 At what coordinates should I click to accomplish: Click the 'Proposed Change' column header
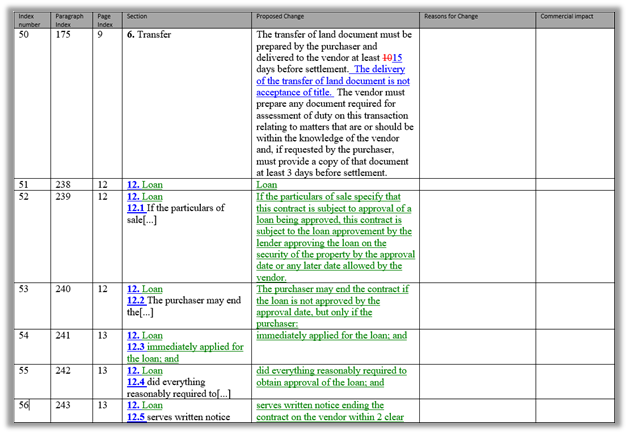point(336,20)
